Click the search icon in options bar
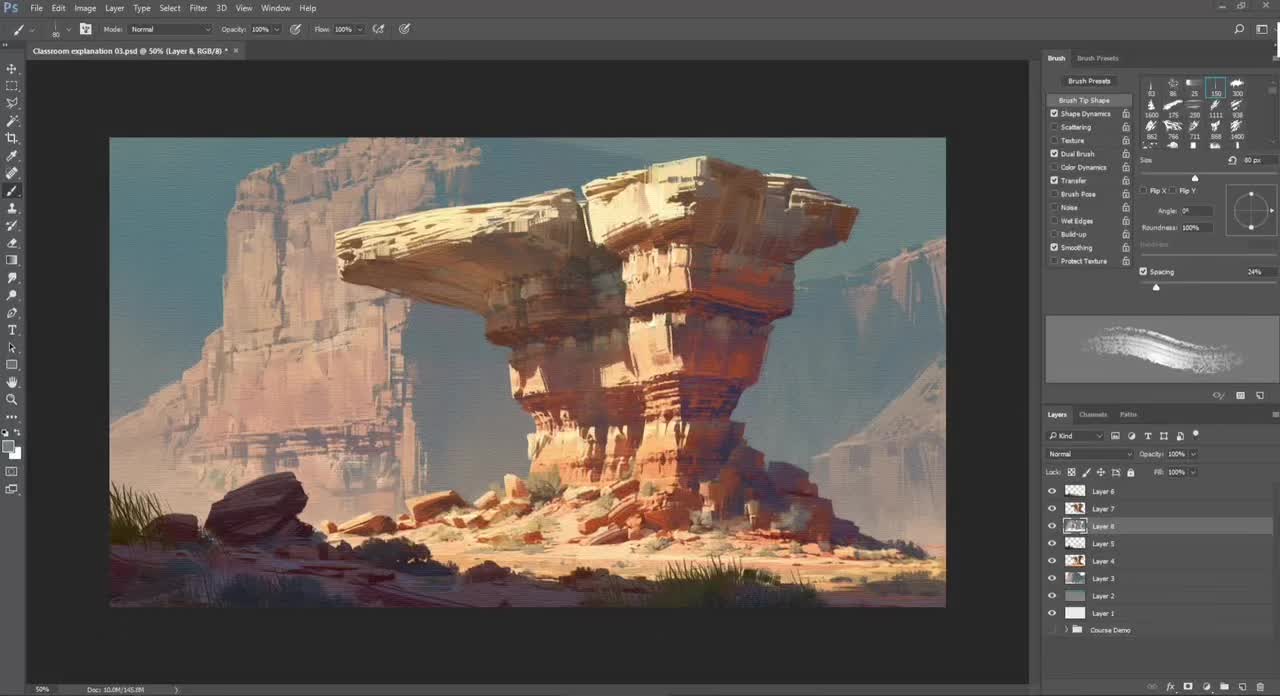The height and width of the screenshot is (696, 1280). pos(1240,29)
